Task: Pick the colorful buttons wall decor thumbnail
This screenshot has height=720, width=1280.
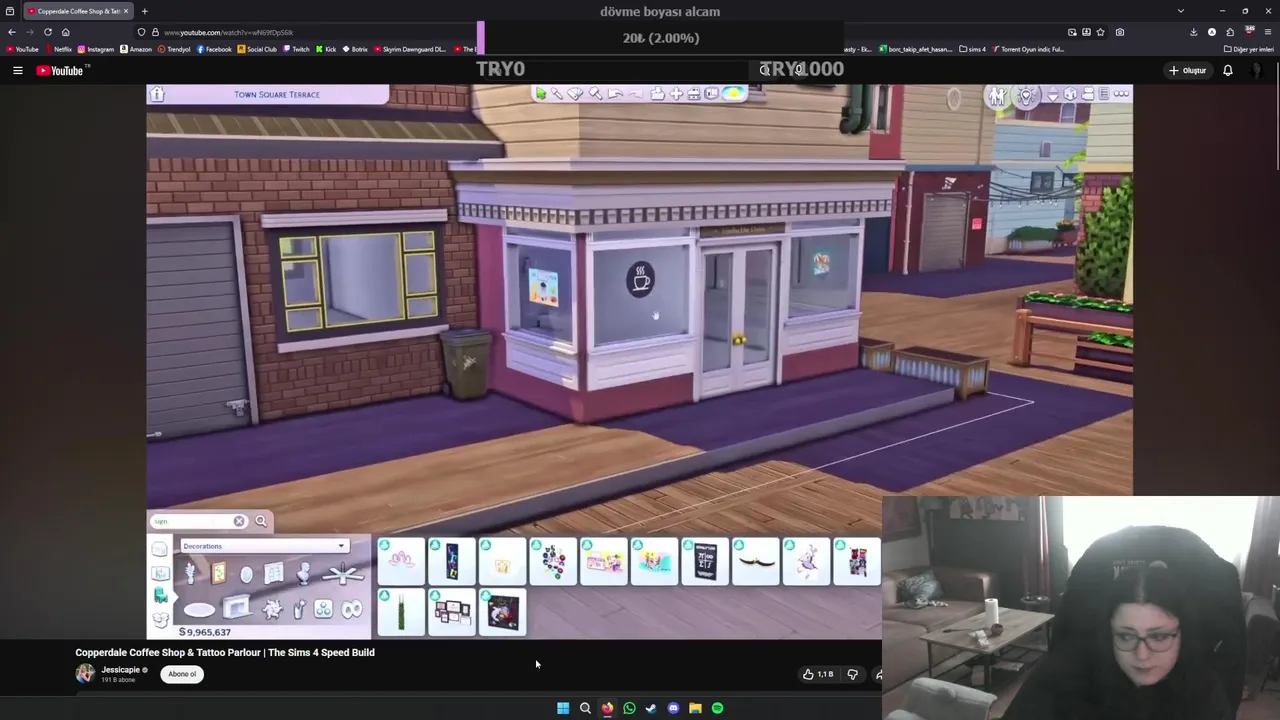Action: 553,560
